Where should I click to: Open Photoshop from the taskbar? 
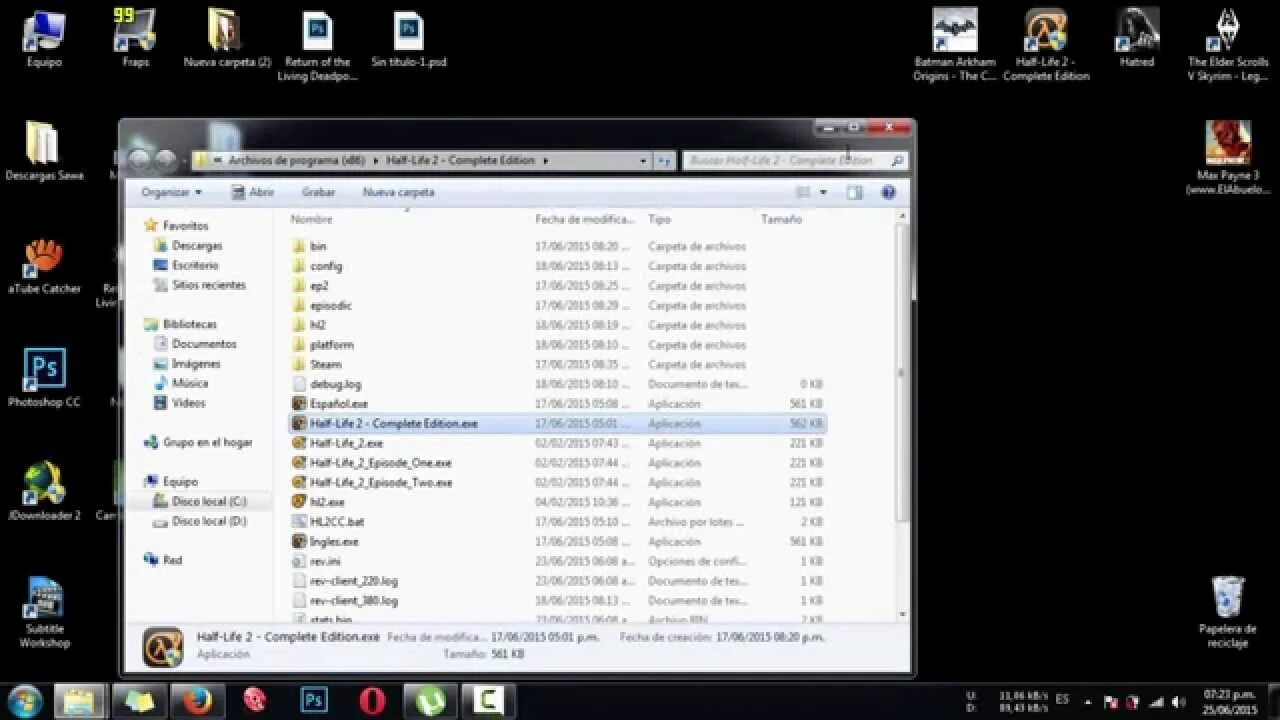pos(314,700)
